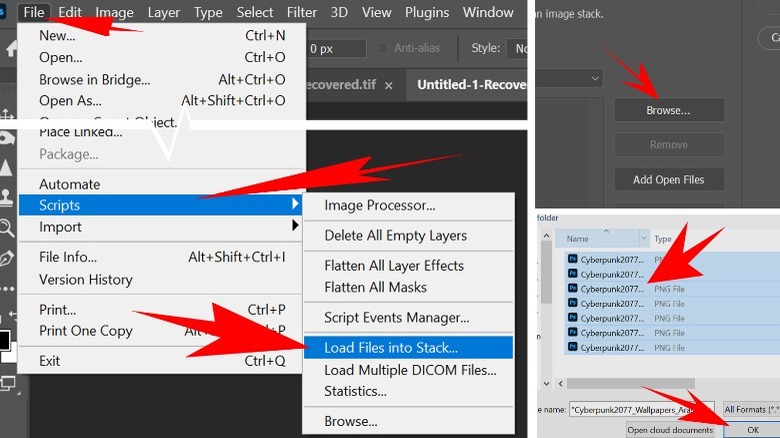Click the black foreground color swatch
Screen dimensions: 780x438
pyautogui.click(x=4, y=340)
